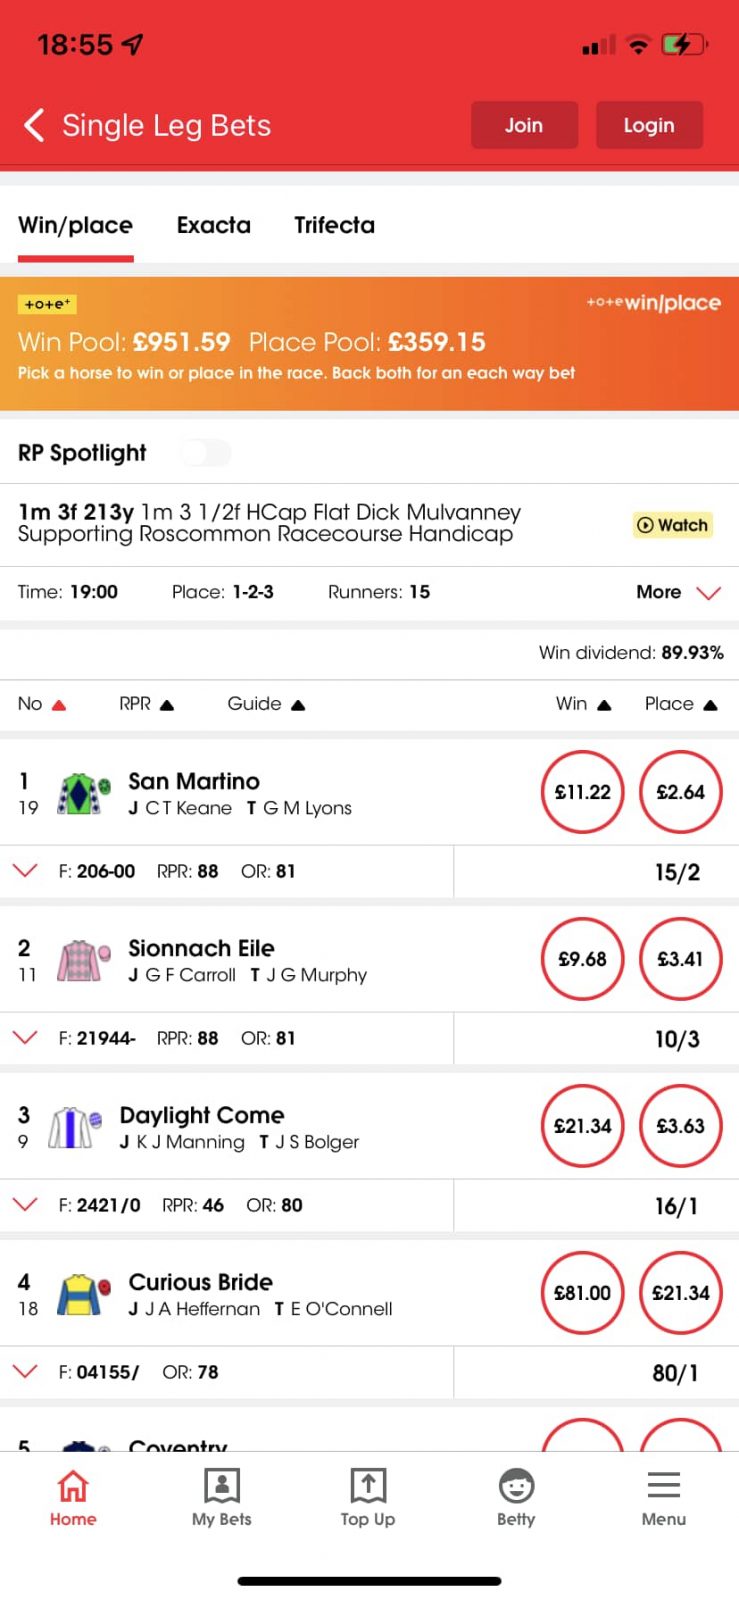This screenshot has width=739, height=1600.
Task: Open the My Bets icon
Action: pyautogui.click(x=221, y=1486)
